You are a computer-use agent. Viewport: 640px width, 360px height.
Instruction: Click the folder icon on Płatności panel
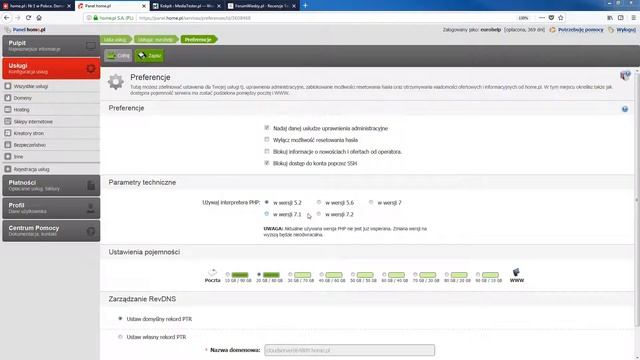(91, 186)
